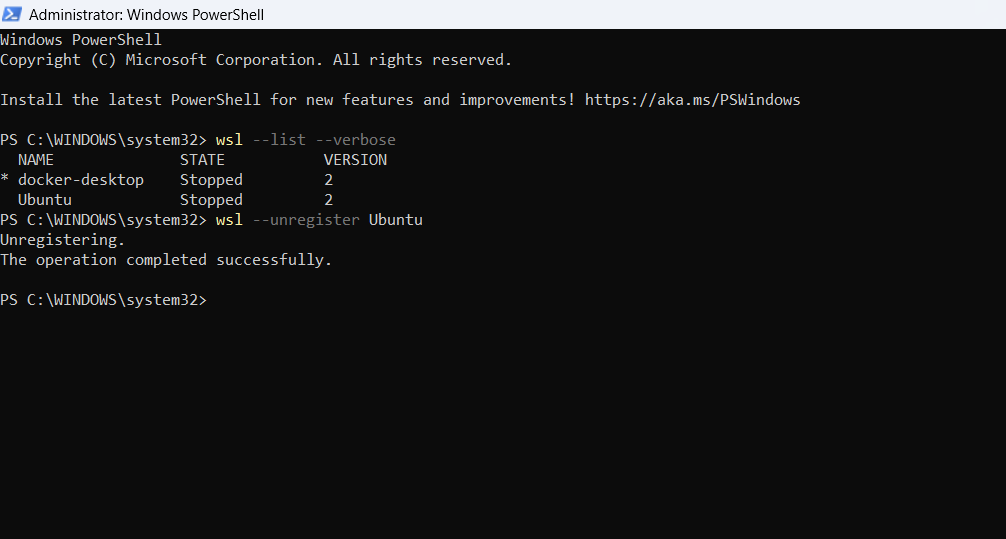Click Ubuntu in the unregister command
Image resolution: width=1006 pixels, height=539 pixels.
point(395,220)
